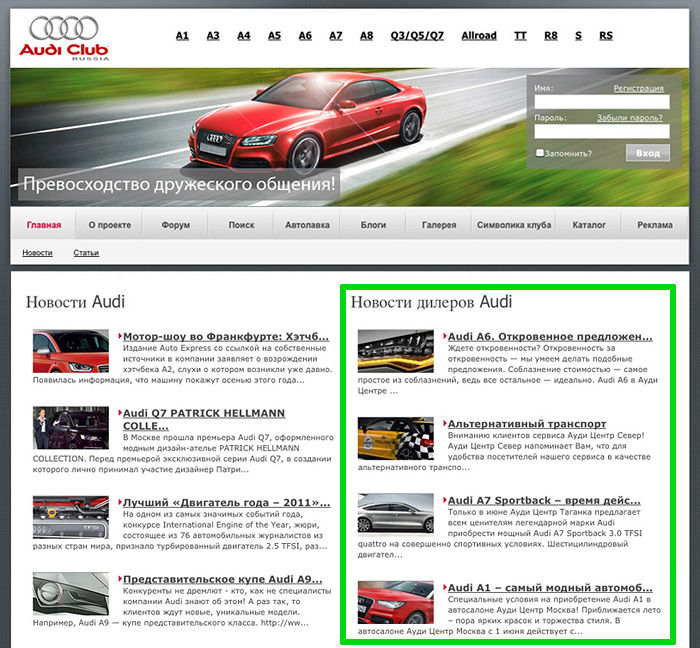700x648 pixels.
Task: Open the Audi A7 Sportback article
Action: pyautogui.click(x=544, y=500)
